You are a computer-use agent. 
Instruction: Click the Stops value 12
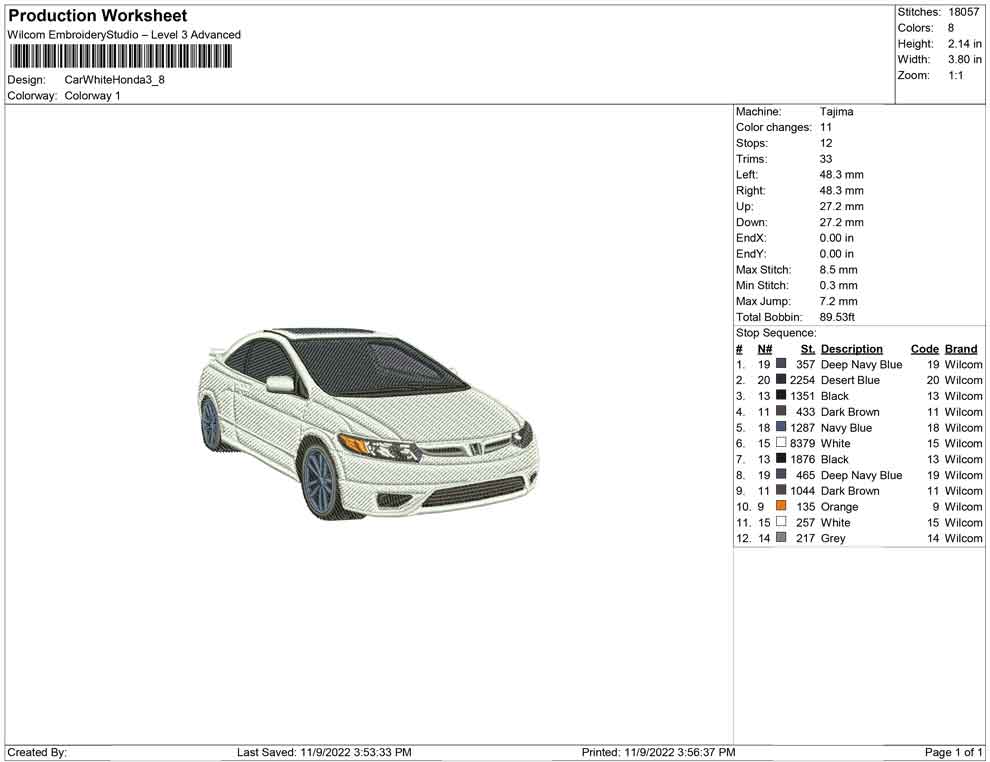[826, 143]
